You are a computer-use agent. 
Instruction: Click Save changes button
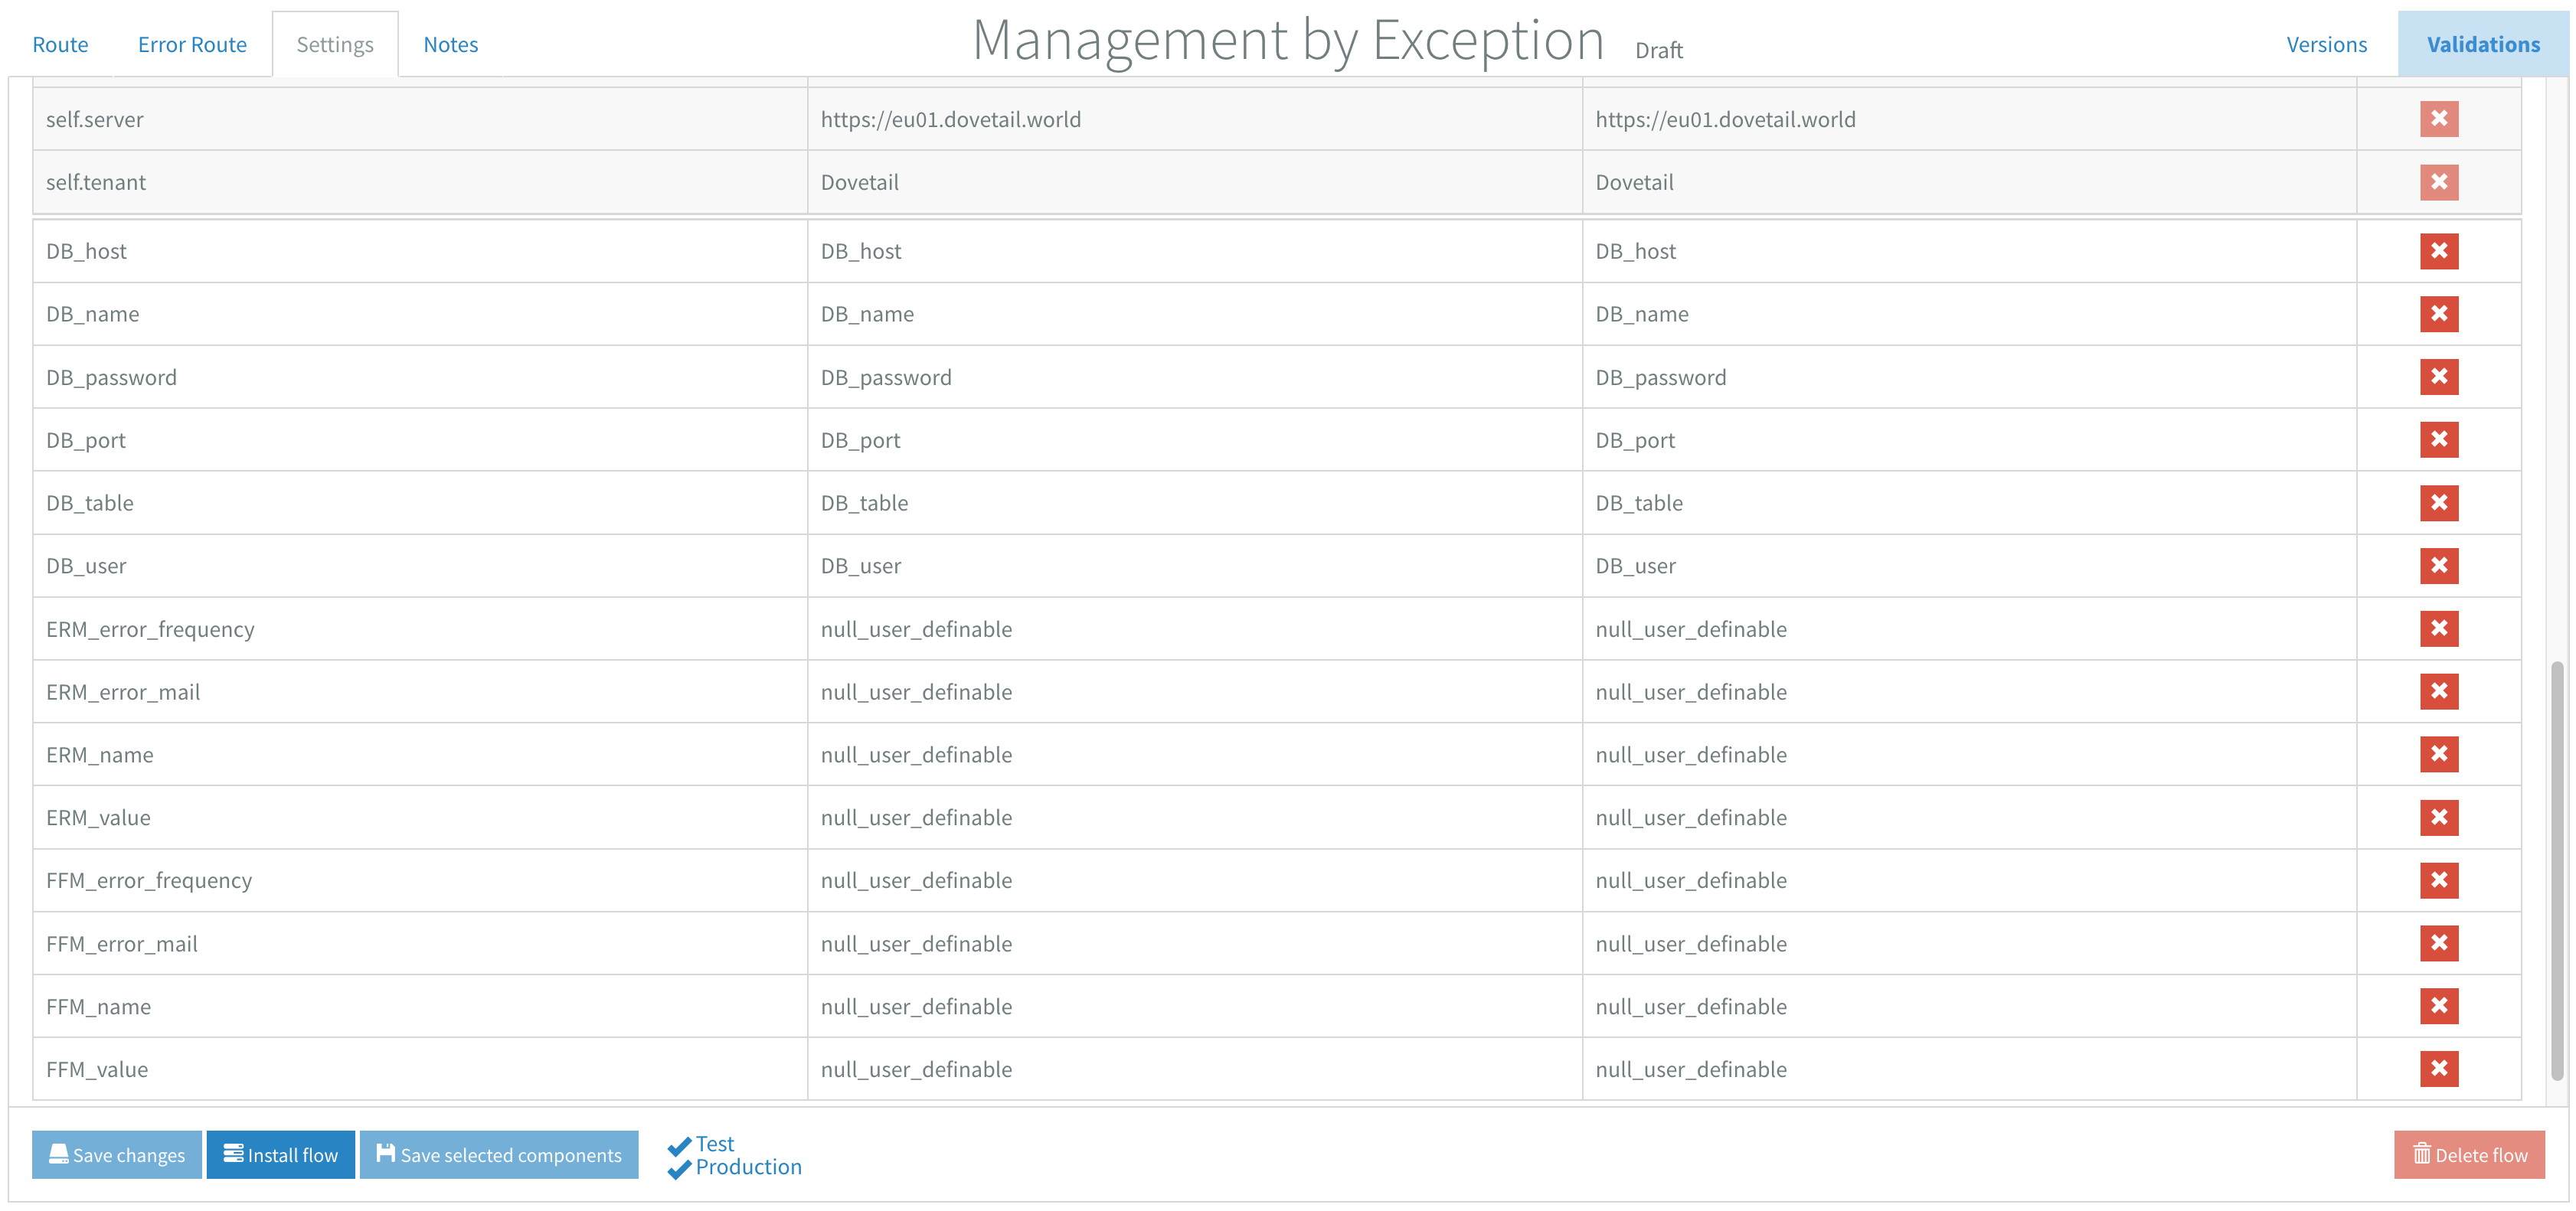(x=117, y=1155)
